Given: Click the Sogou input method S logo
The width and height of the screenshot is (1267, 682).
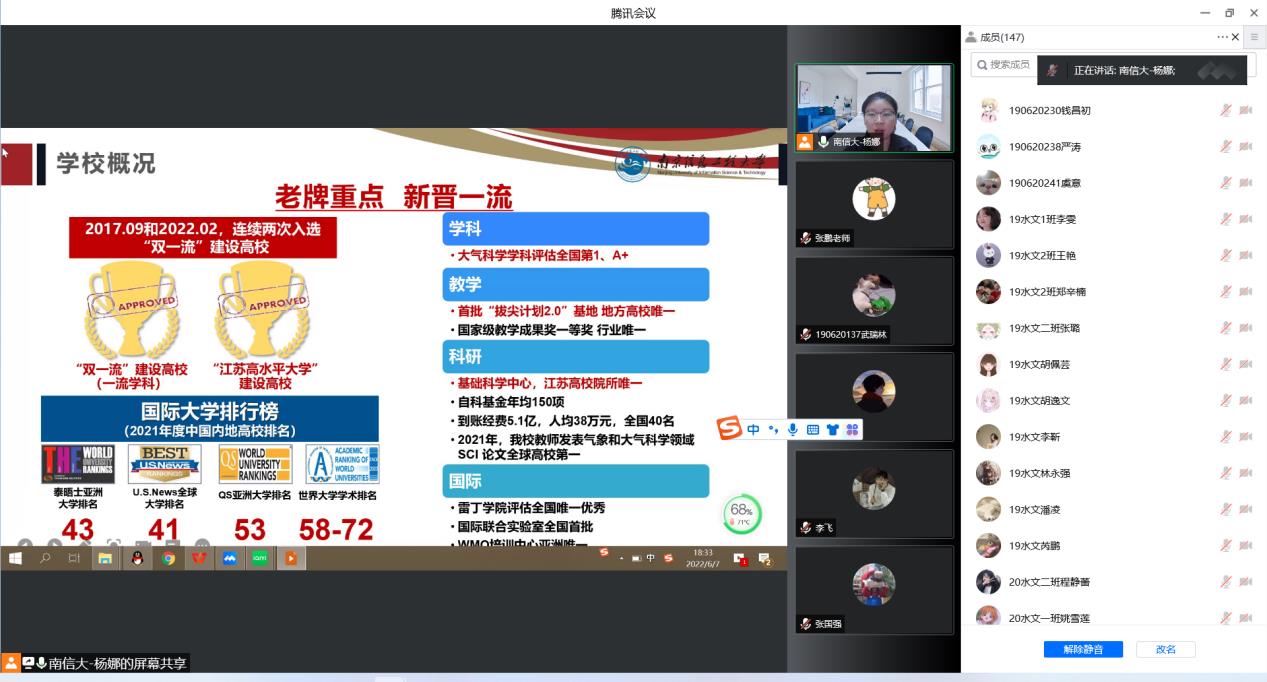Looking at the screenshot, I should tap(730, 429).
